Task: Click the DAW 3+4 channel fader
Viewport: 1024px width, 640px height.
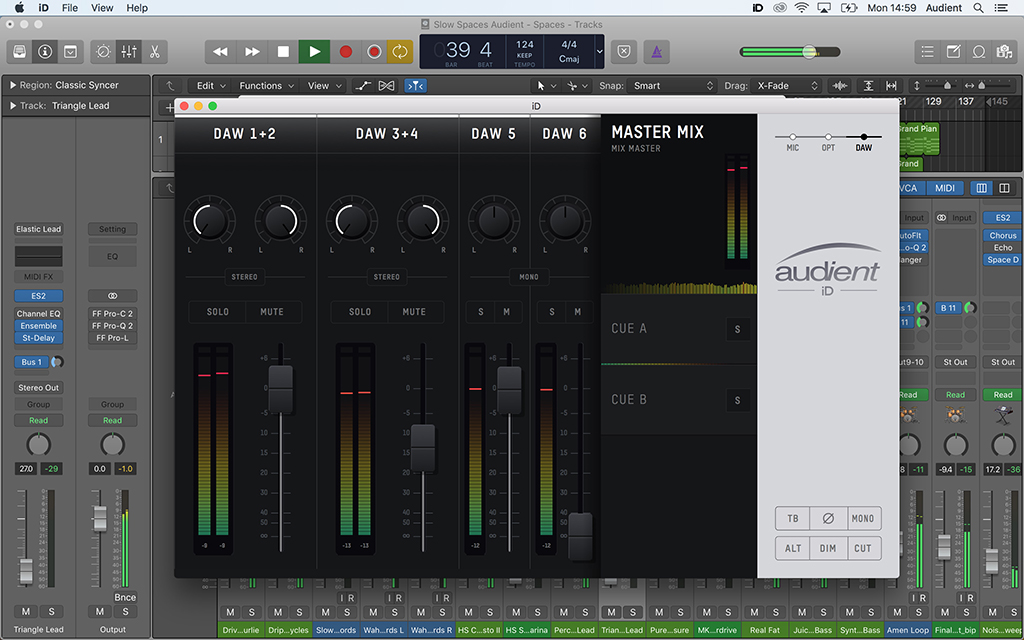Action: click(x=424, y=447)
